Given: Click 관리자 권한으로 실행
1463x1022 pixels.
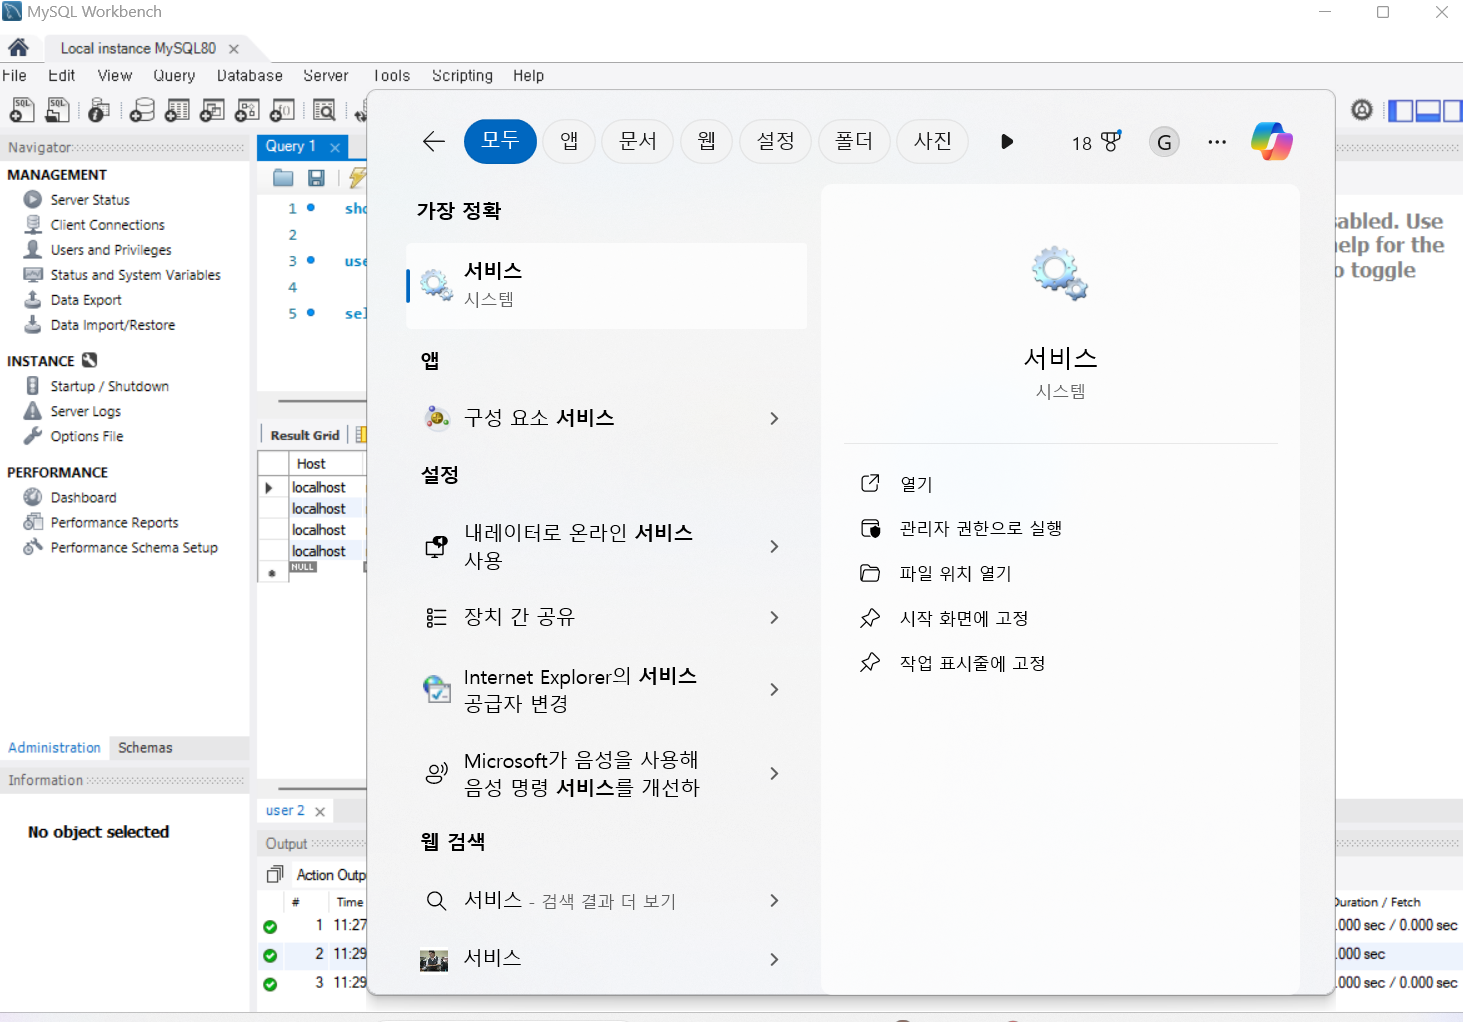Looking at the screenshot, I should (961, 528).
